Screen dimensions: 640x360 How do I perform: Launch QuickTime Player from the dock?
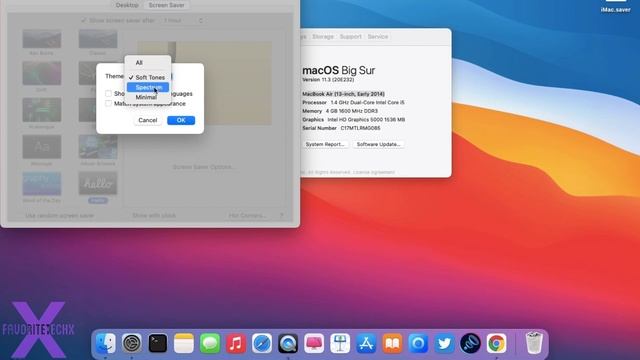pyautogui.click(x=288, y=343)
